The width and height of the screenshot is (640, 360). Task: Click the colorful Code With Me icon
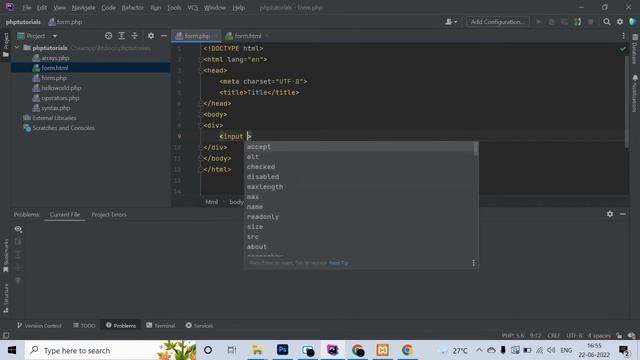(x=633, y=22)
